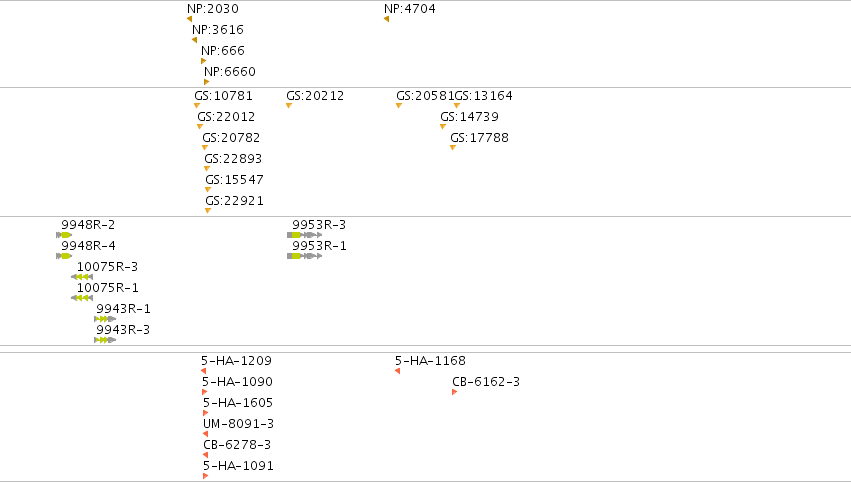Click the 10075R-3 text label

107,267
